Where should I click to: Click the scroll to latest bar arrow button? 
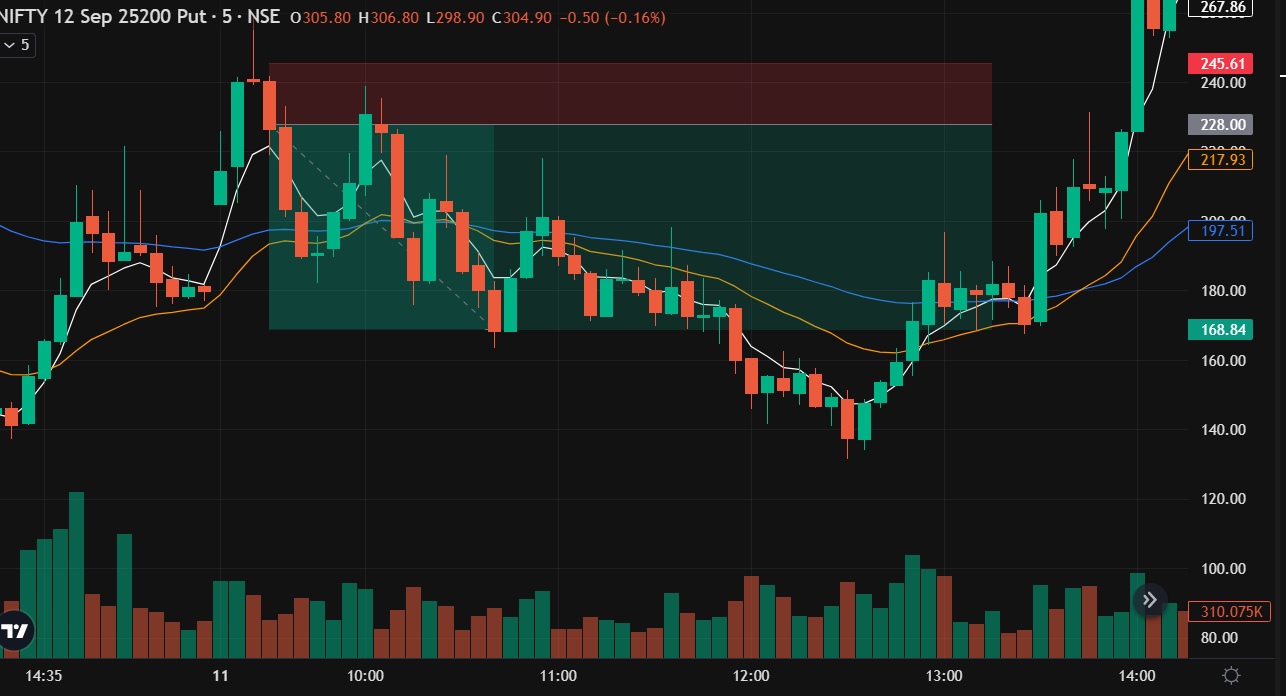click(x=1150, y=600)
